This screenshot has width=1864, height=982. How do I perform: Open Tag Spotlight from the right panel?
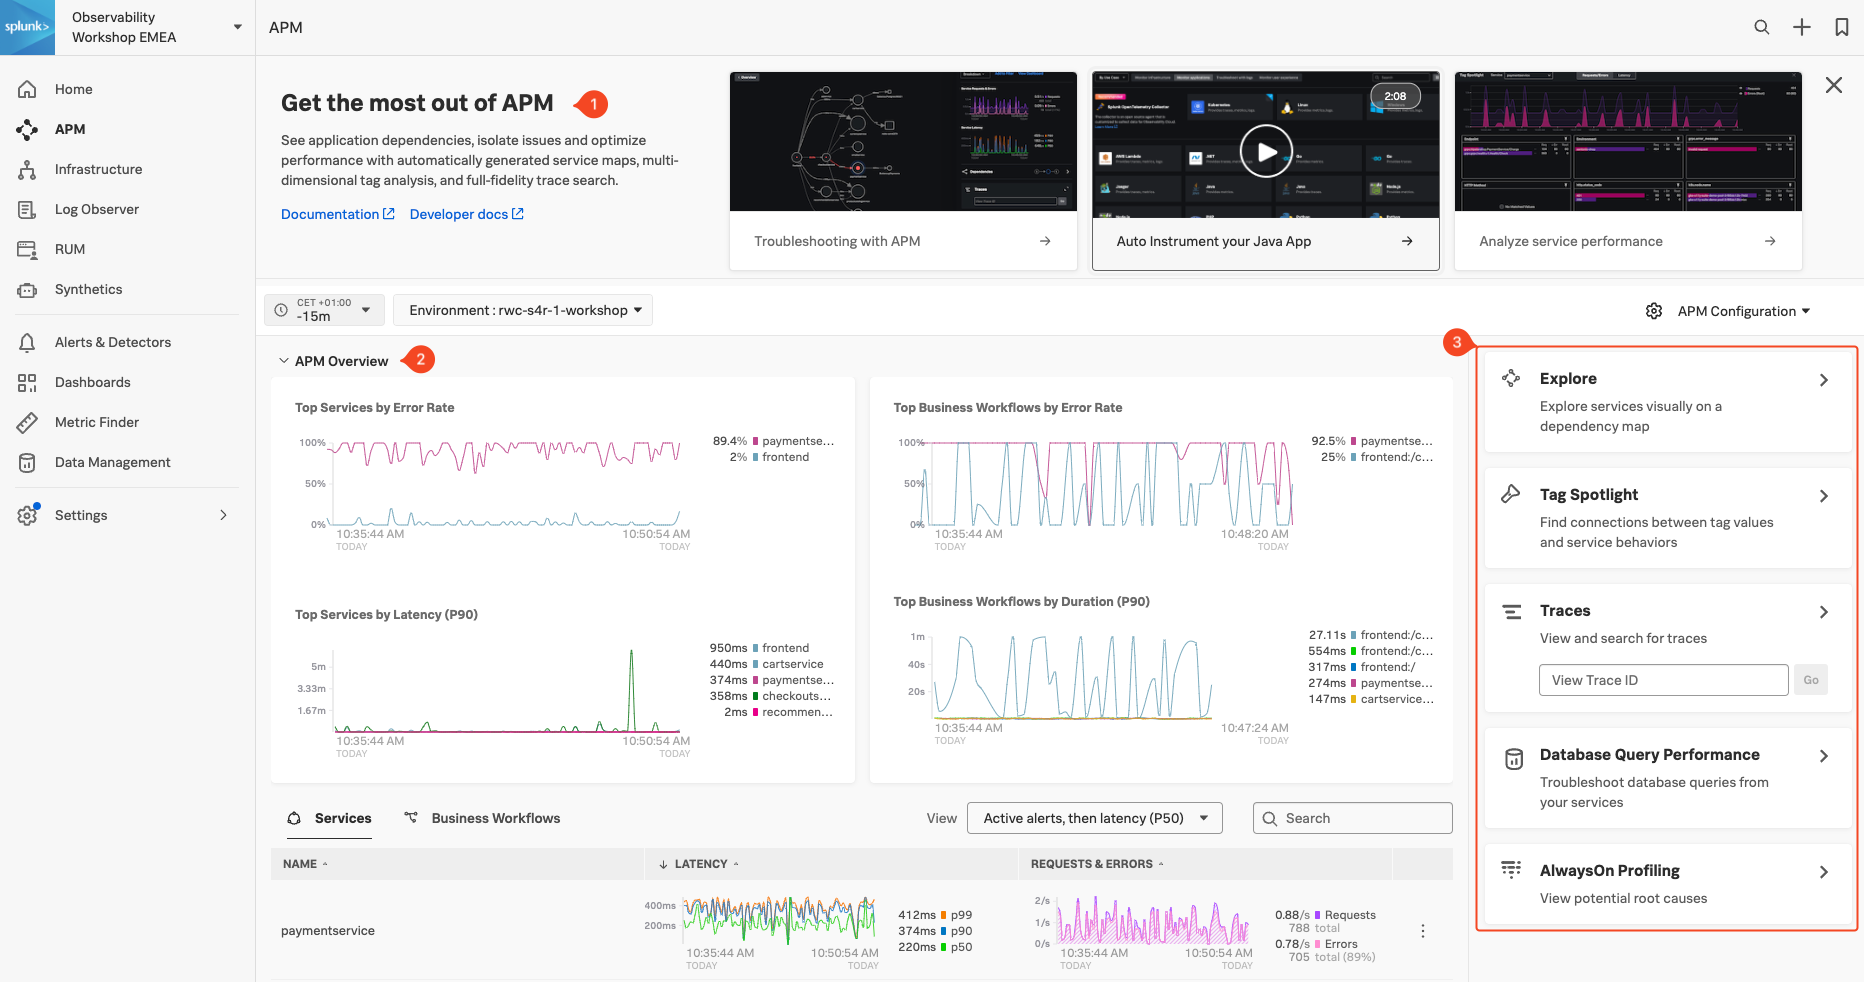click(1590, 494)
